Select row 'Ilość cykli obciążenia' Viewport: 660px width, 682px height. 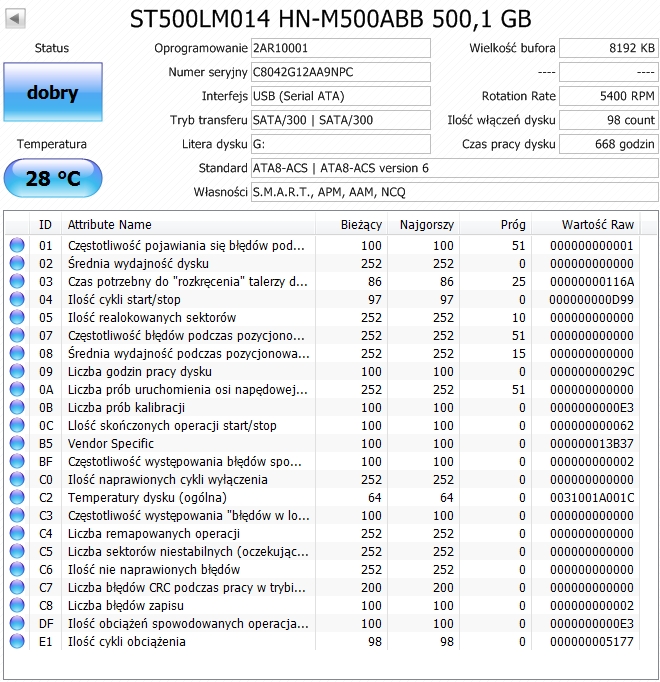pyautogui.click(x=322, y=642)
